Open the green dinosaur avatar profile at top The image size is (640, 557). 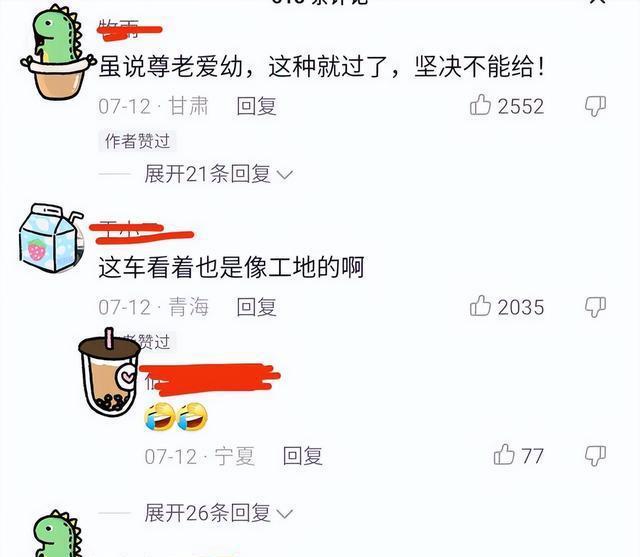(x=56, y=52)
